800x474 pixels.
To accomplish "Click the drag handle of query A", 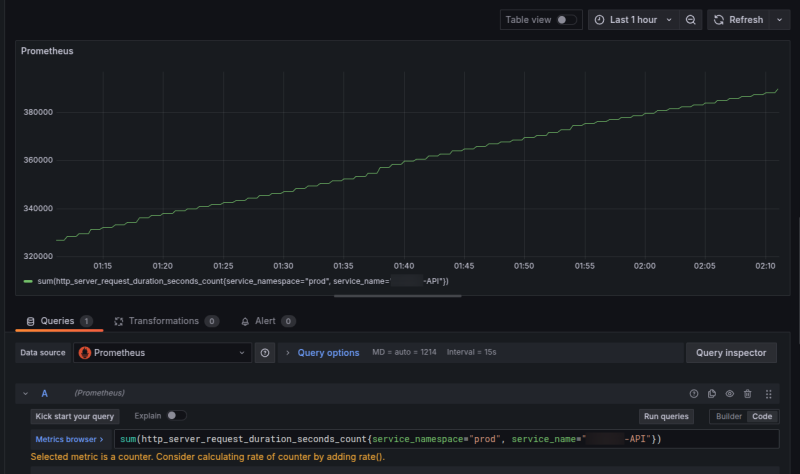I will [768, 394].
